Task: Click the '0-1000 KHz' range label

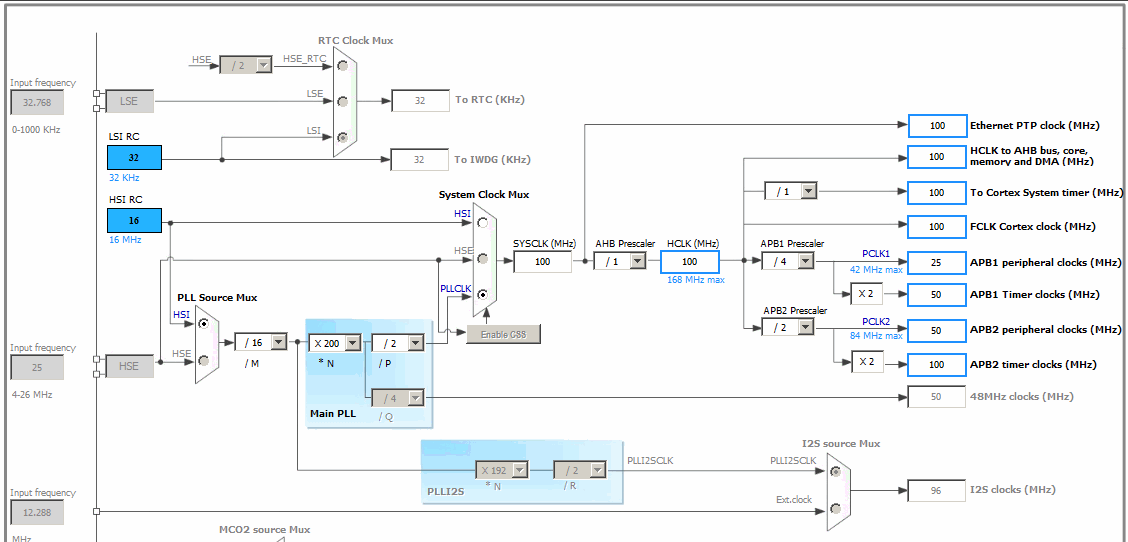Action: coord(37,130)
